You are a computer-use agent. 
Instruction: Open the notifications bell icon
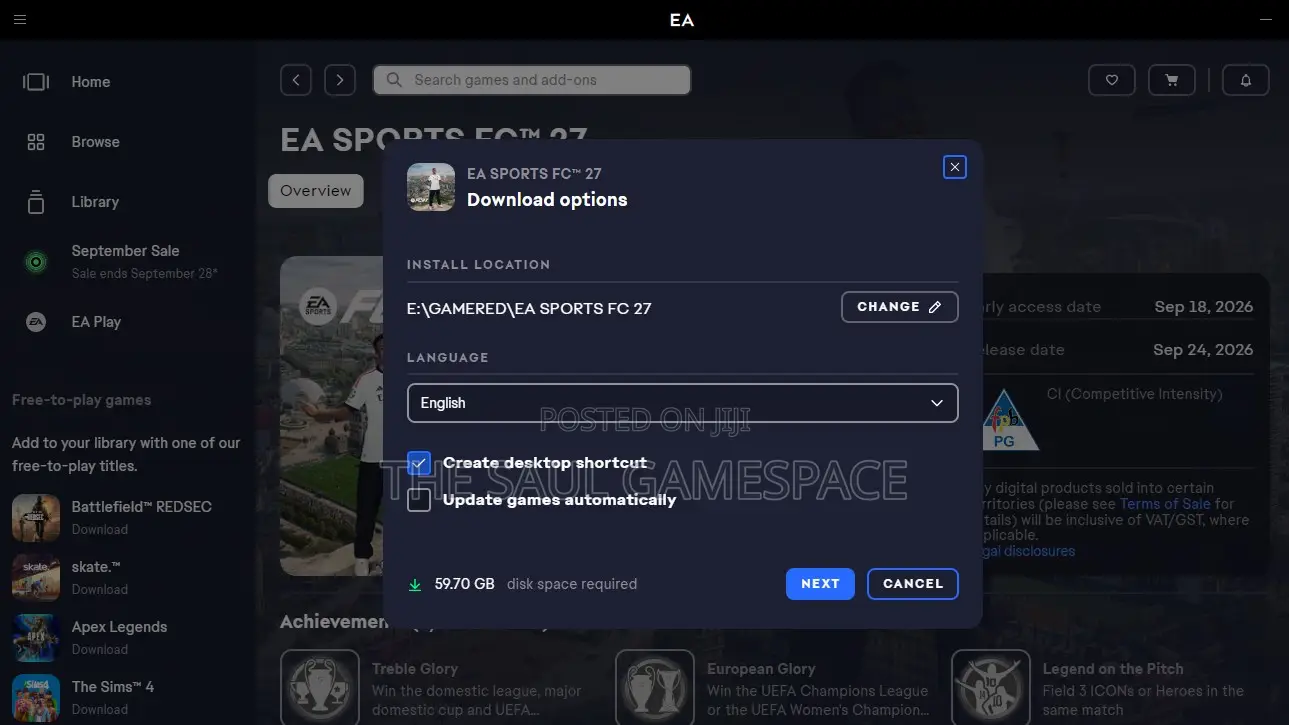click(1246, 80)
